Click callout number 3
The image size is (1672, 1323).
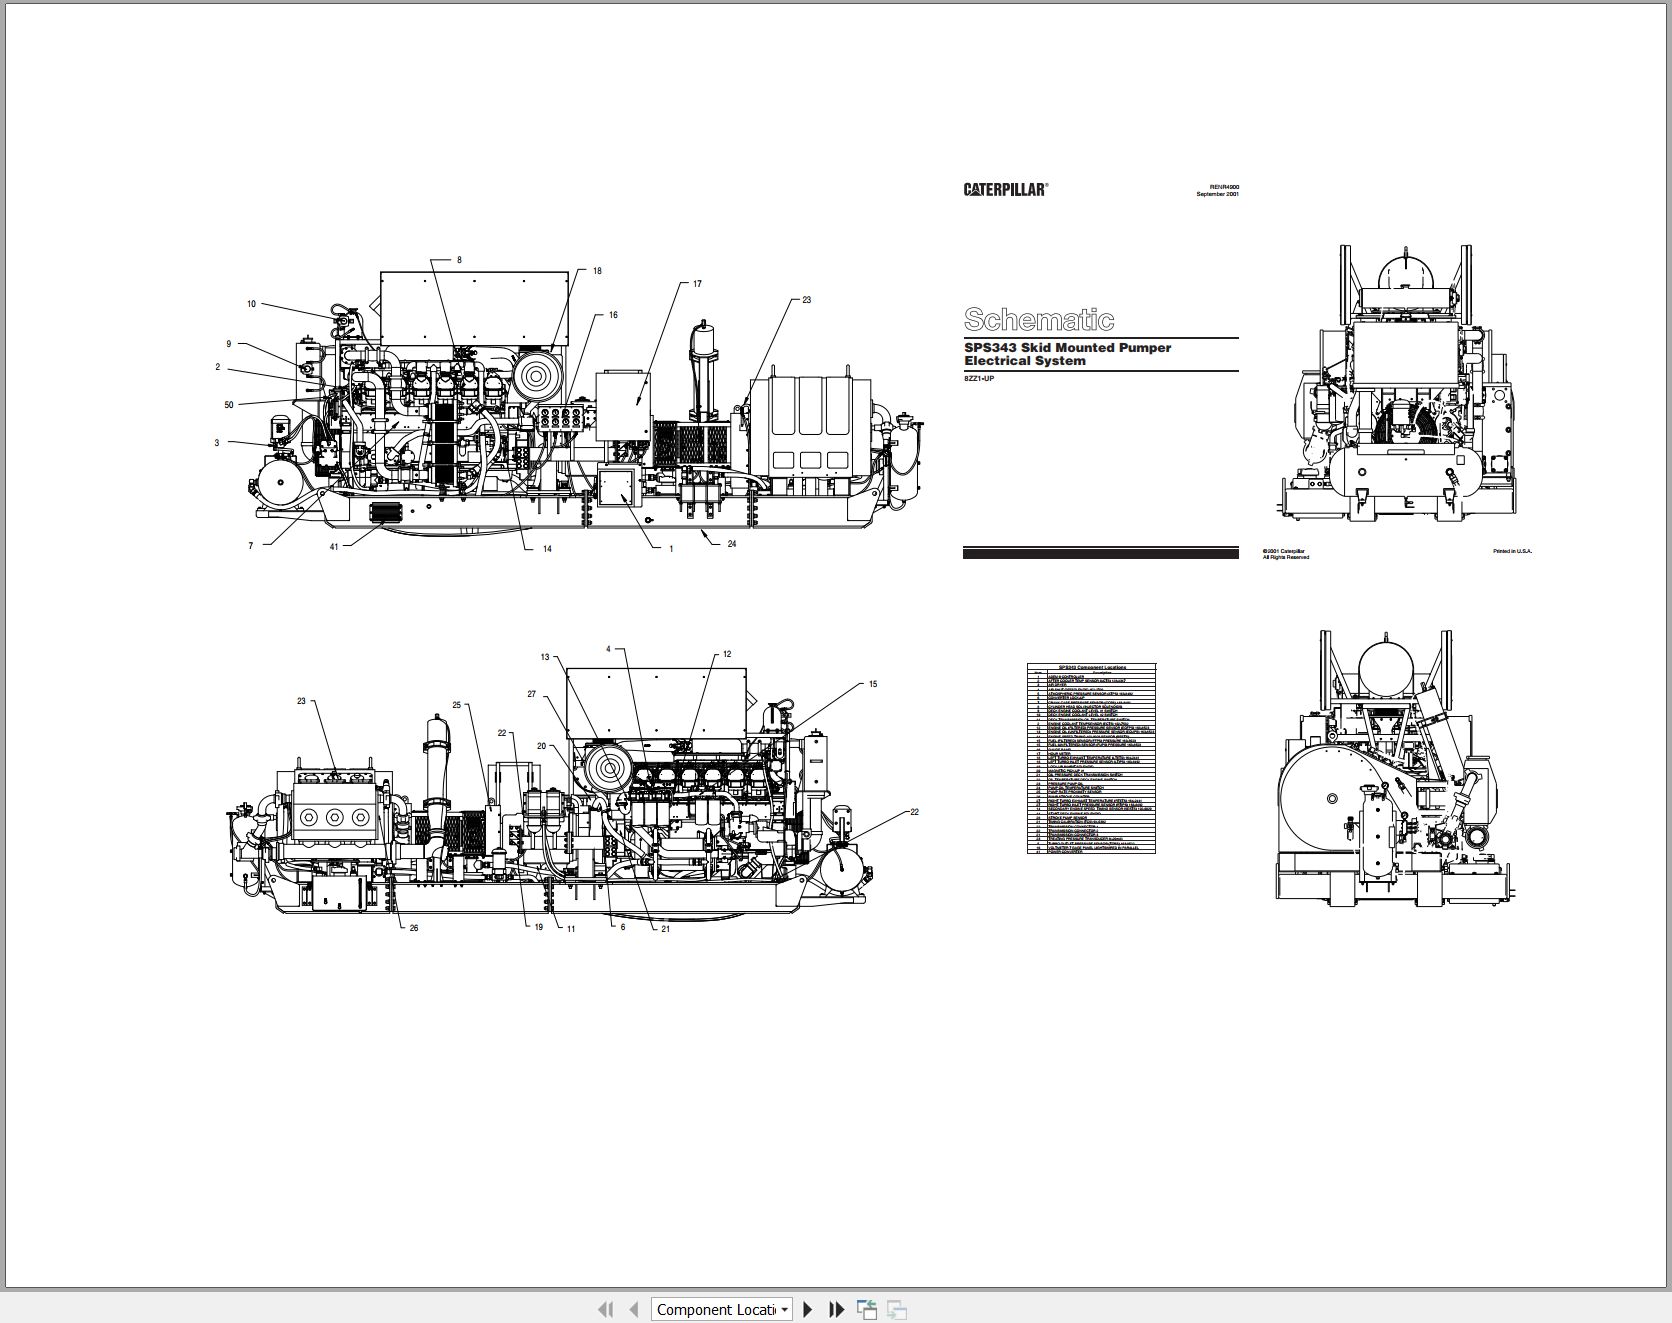(x=217, y=443)
